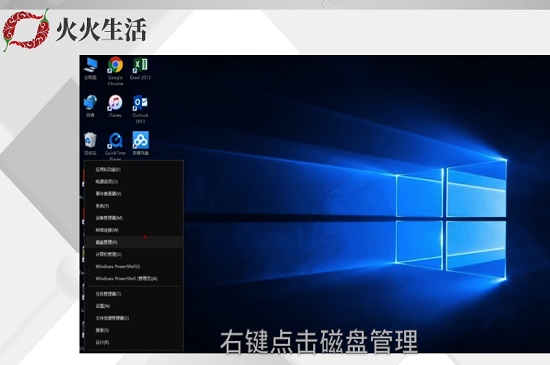550x365 pixels.
Task: Open File Explorer (文件资源管理器) from menu
Action: [134, 318]
